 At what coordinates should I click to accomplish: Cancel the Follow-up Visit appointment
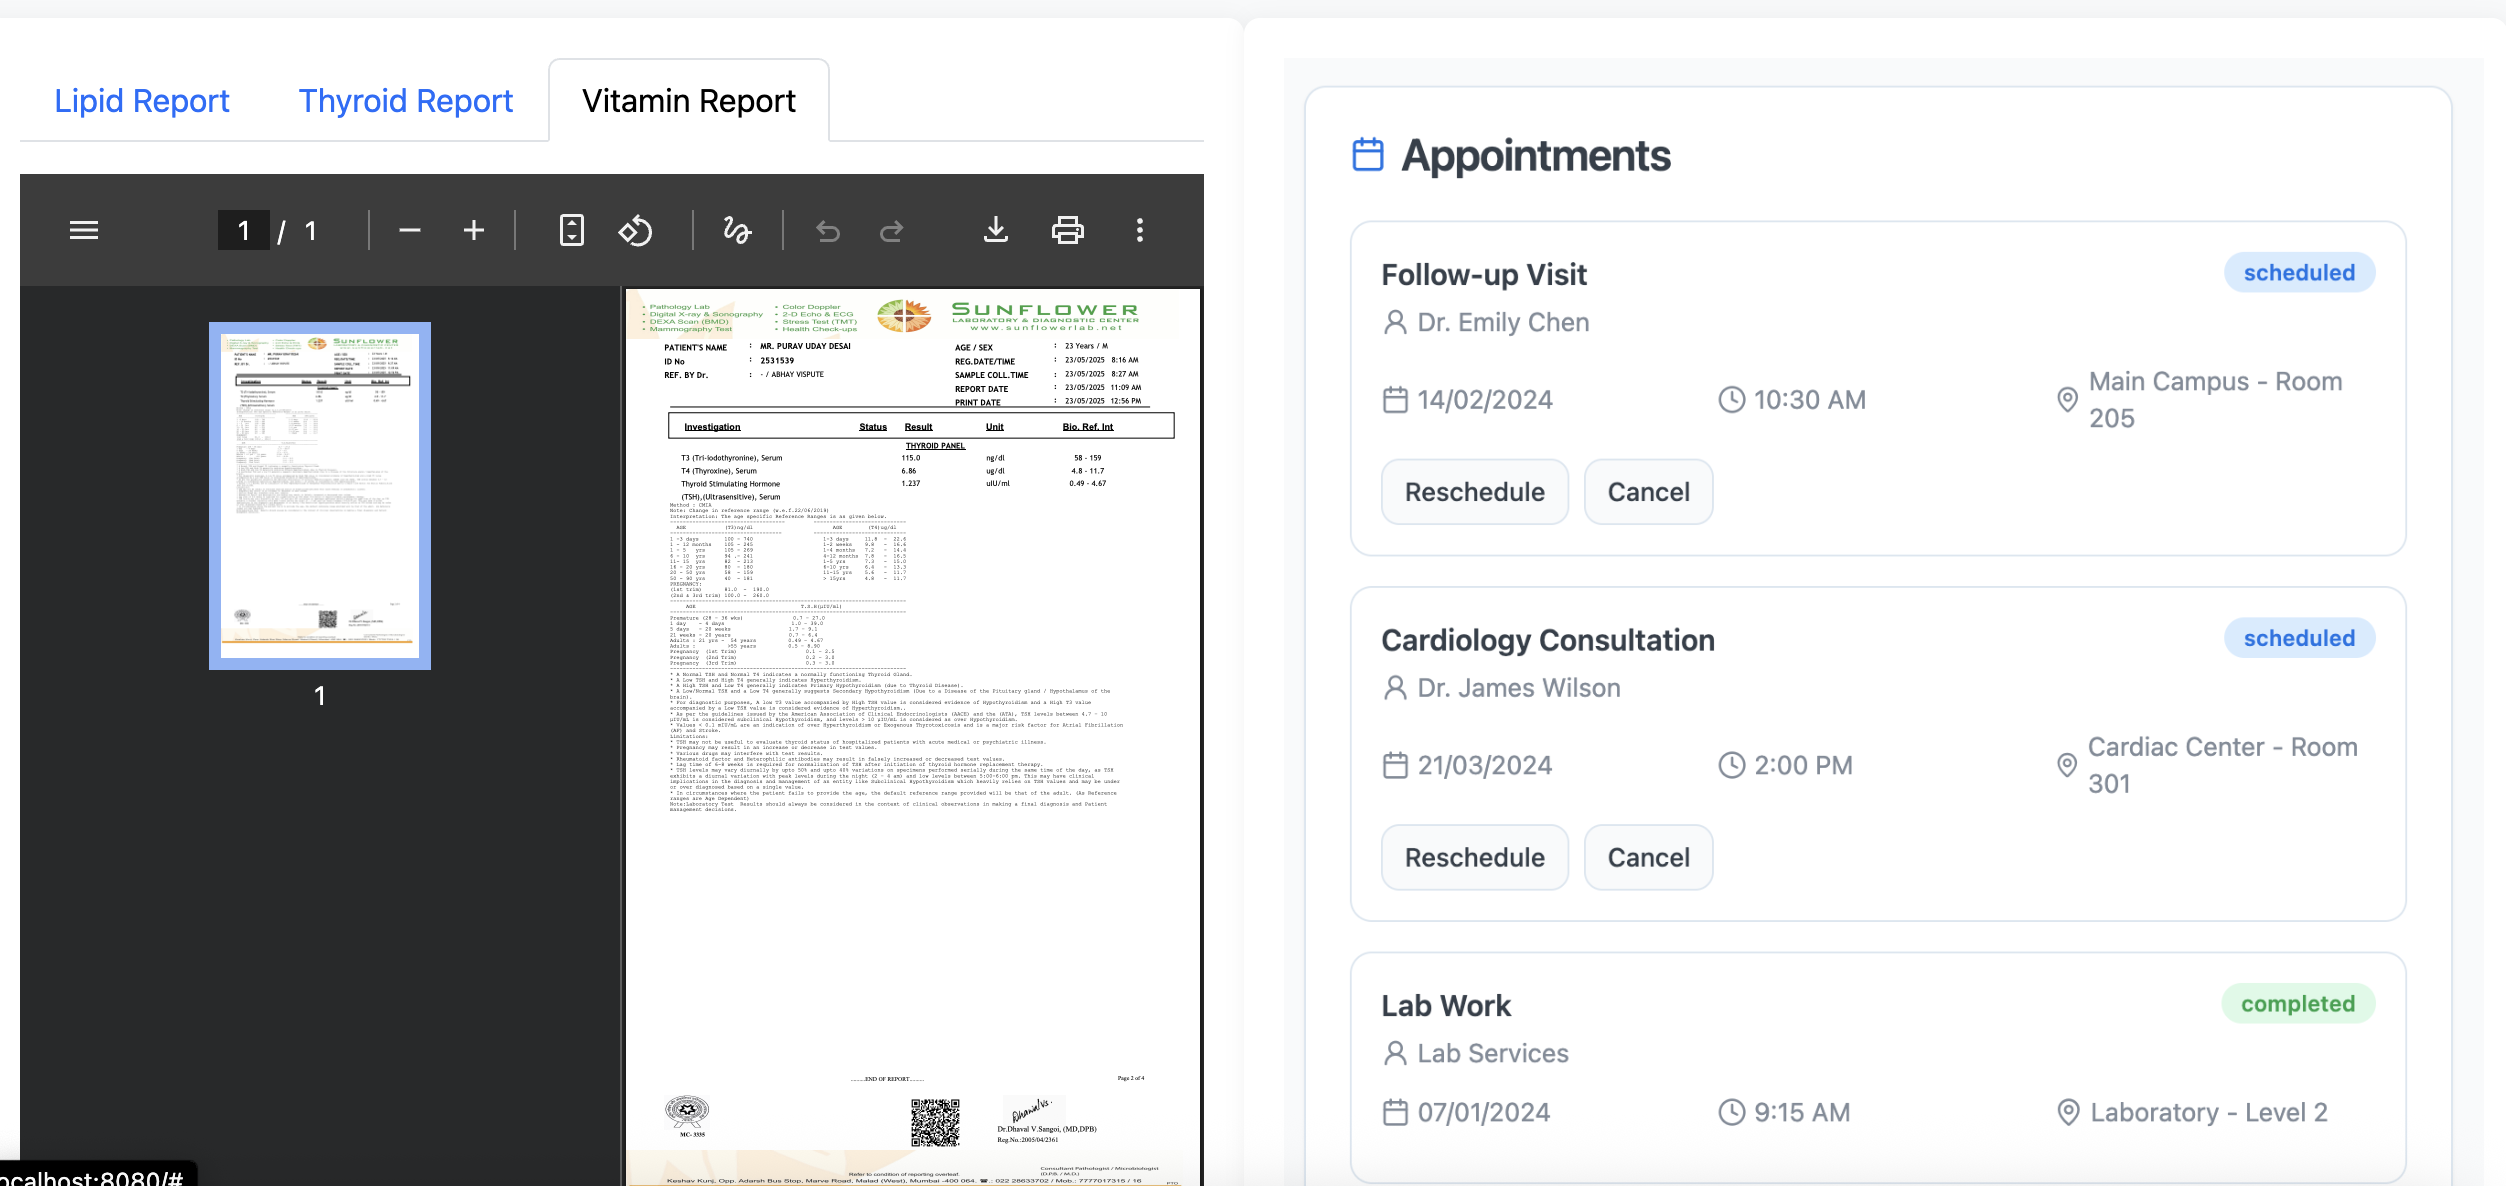(x=1648, y=492)
